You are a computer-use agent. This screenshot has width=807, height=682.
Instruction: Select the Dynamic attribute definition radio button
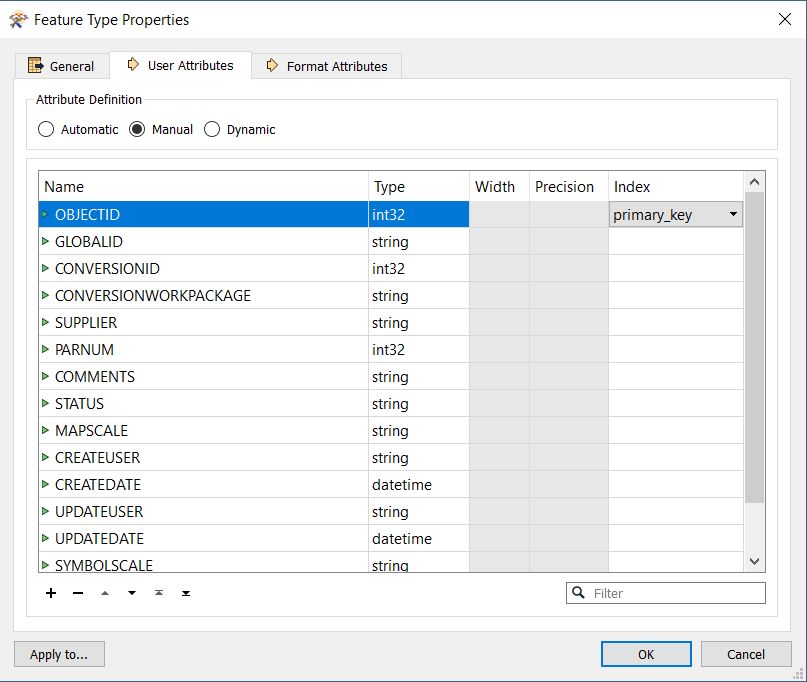pyautogui.click(x=212, y=129)
